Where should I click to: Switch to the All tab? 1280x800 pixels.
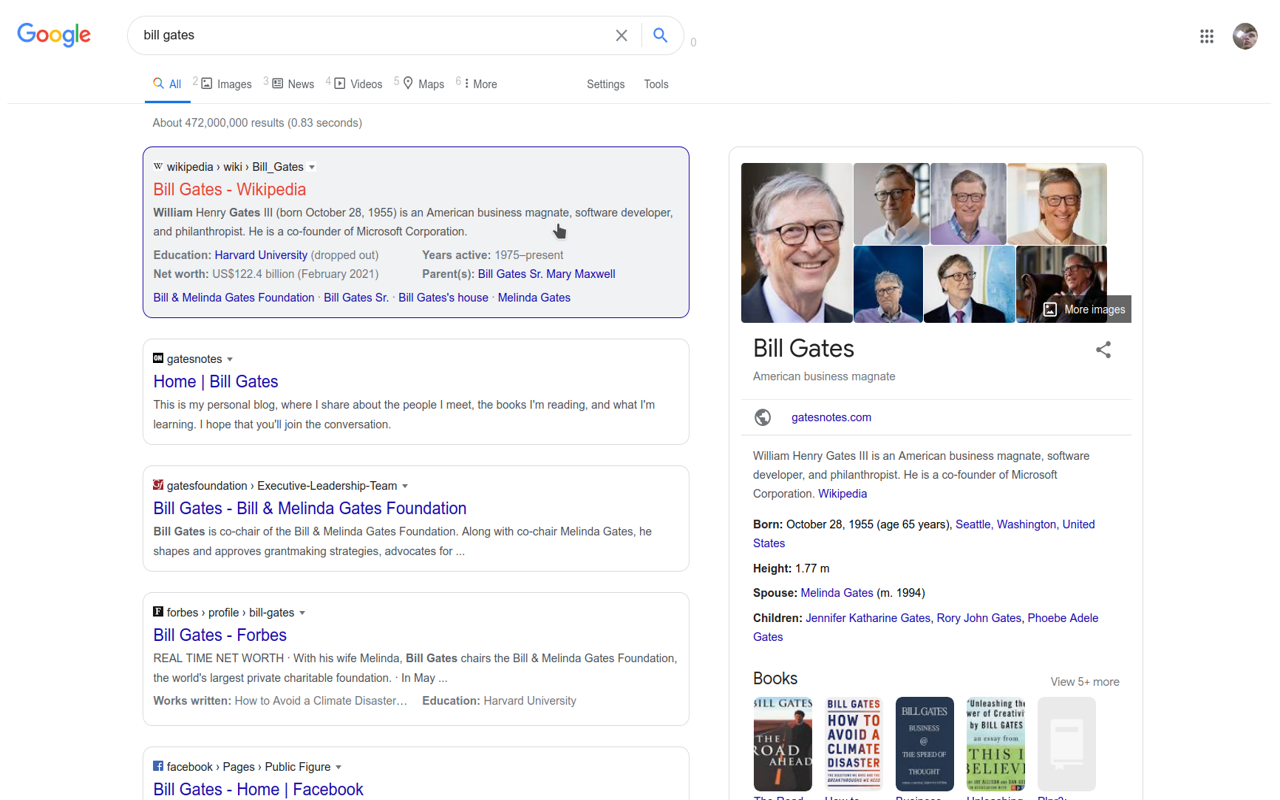166,84
